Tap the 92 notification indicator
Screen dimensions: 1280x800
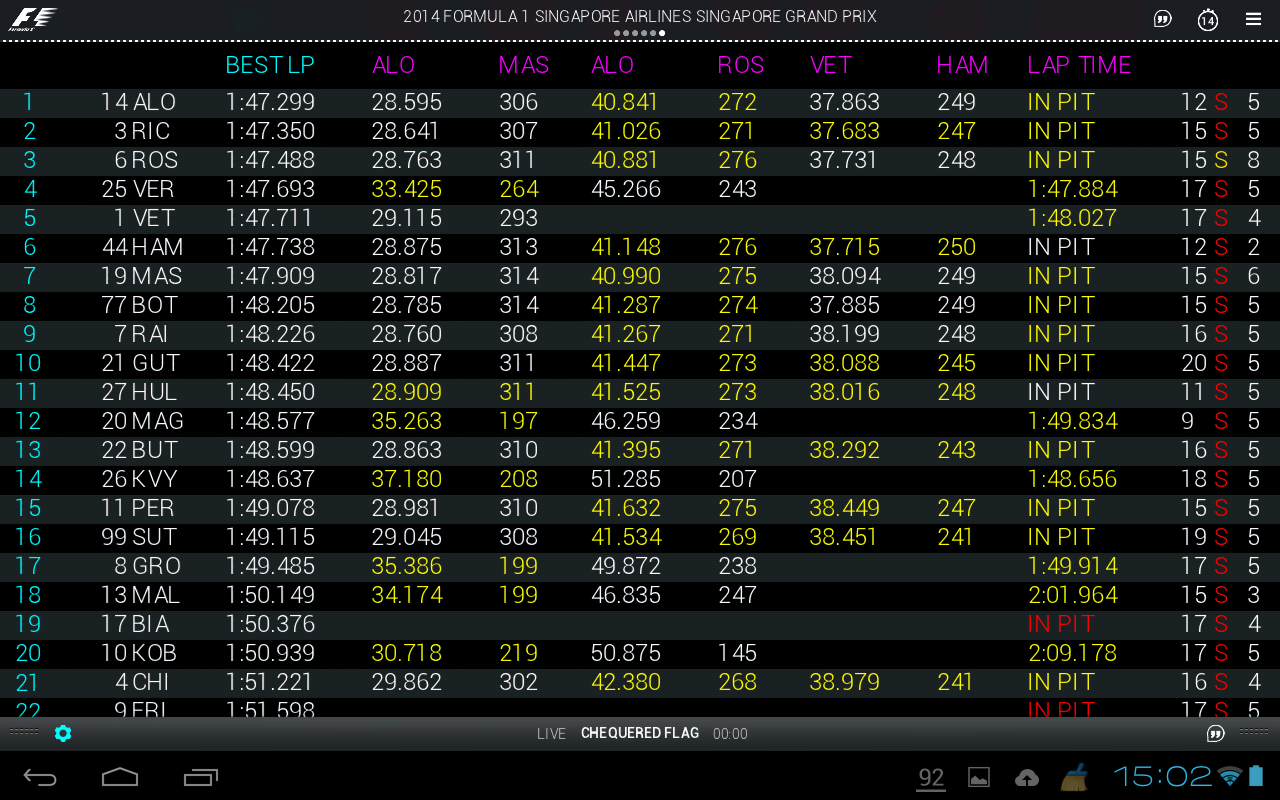click(931, 778)
